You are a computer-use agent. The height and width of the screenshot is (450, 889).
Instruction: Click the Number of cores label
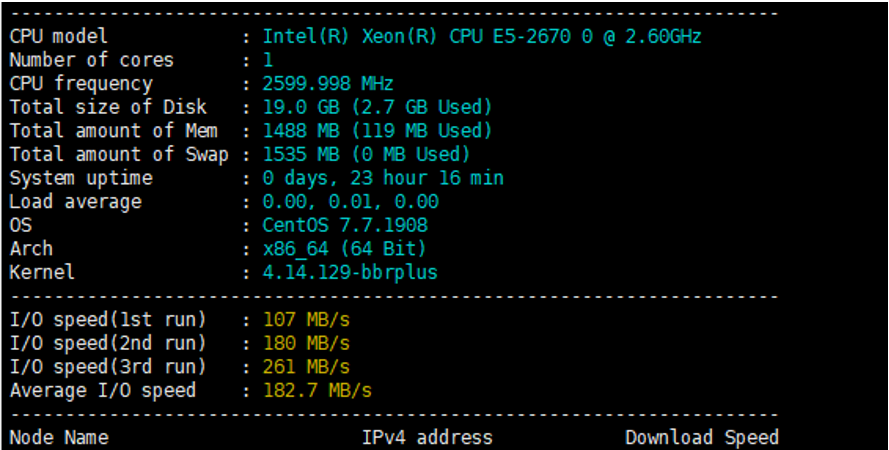92,60
